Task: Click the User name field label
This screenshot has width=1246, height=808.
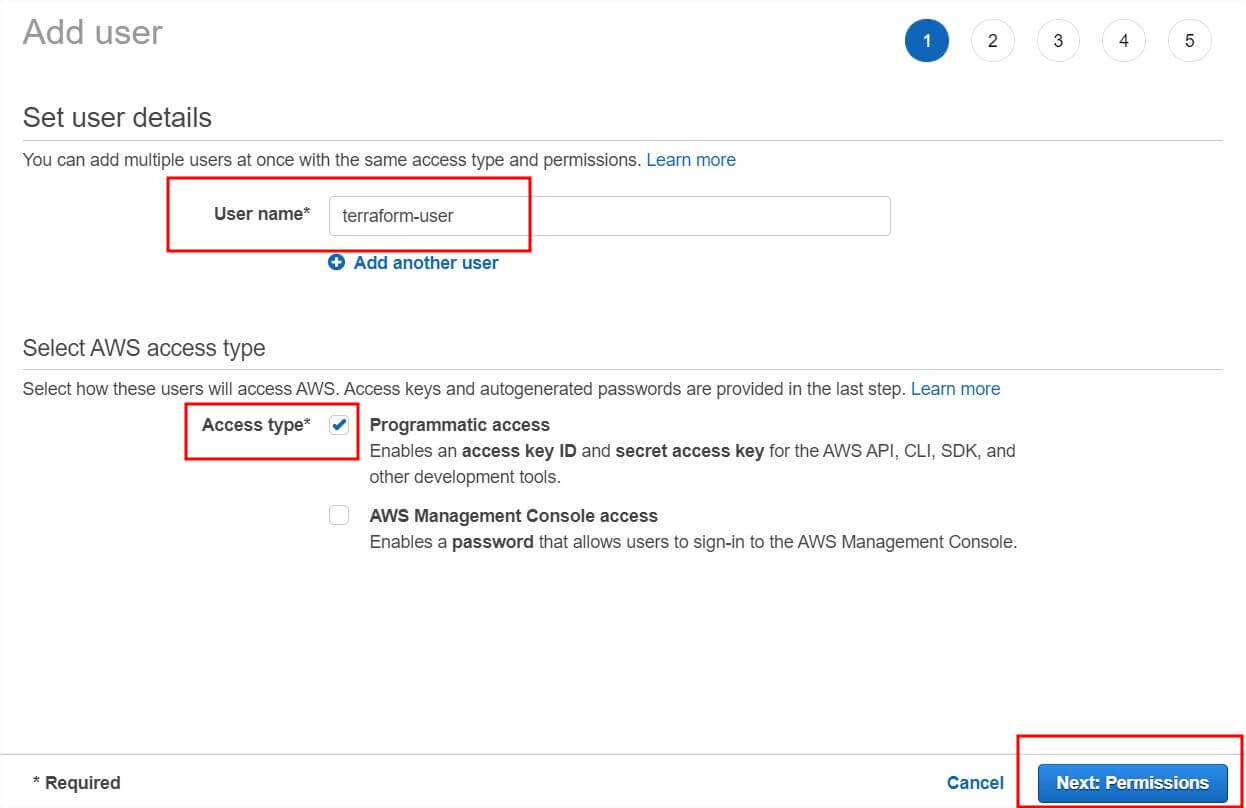Action: (x=261, y=214)
